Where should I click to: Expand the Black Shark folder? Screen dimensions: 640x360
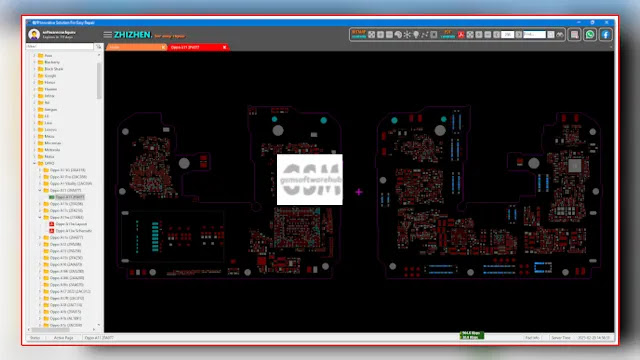[x=34, y=69]
